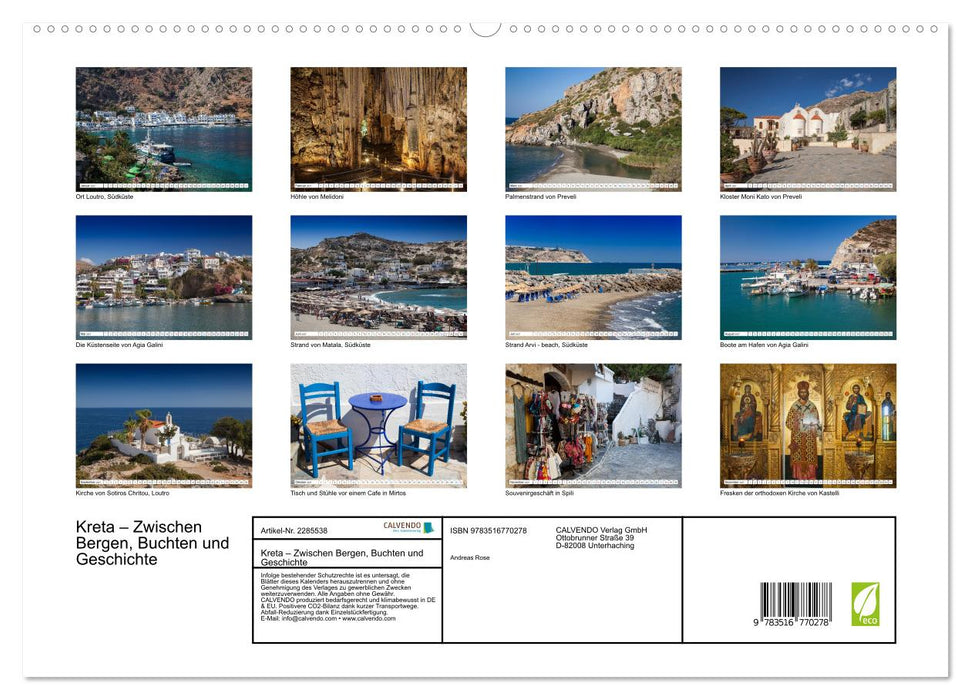Screen dimensions: 971x700
Task: Click the caption 'Höhle von Melidoni'
Action: (x=316, y=197)
